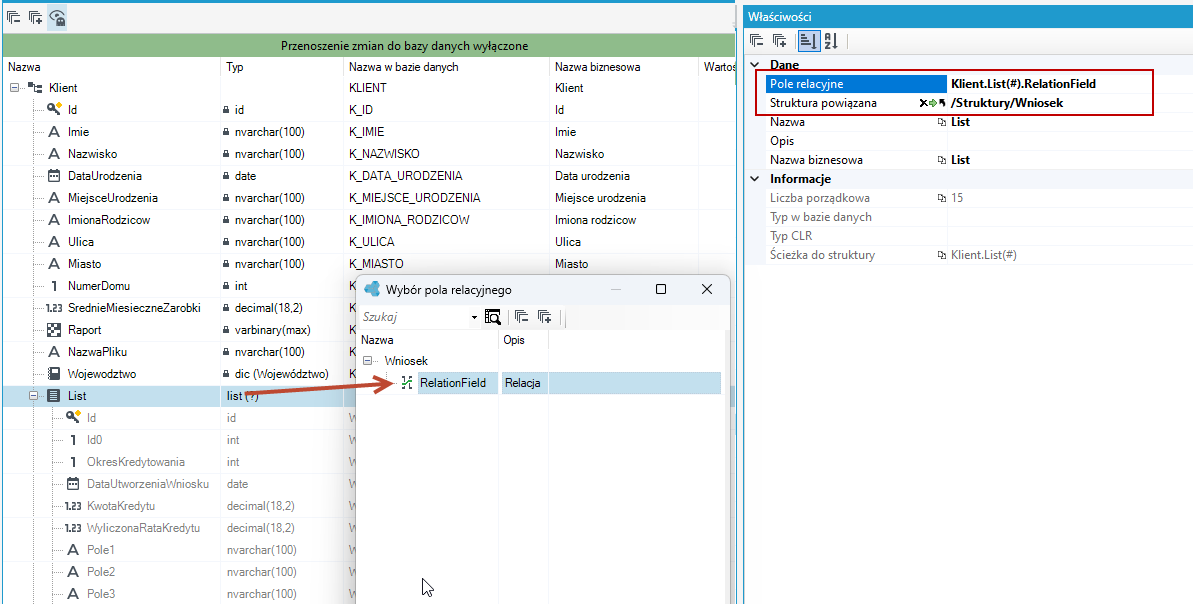The image size is (1193, 604).
Task: Click collapse-all icon in Właściwości panel
Action: click(x=756, y=40)
